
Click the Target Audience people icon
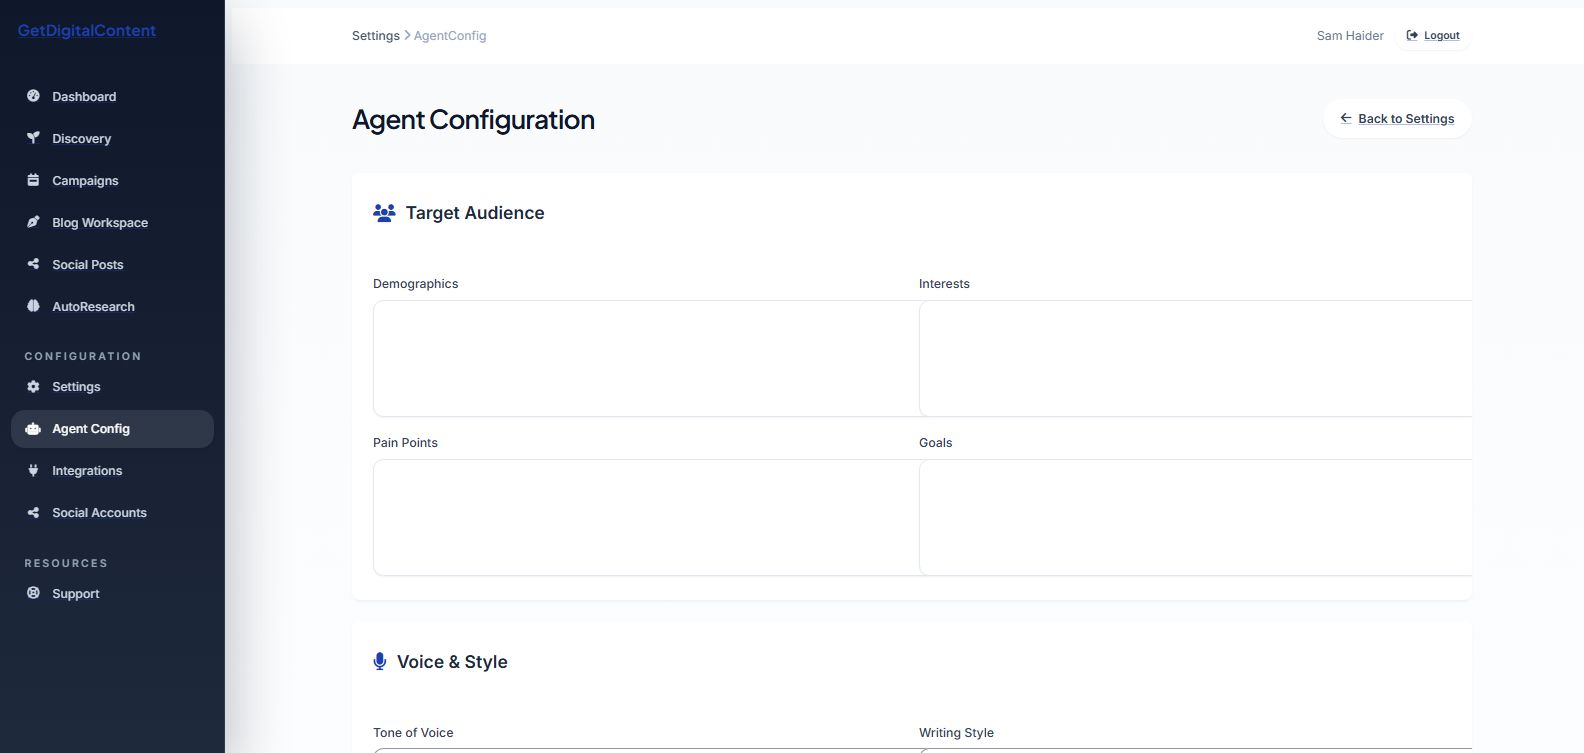coord(384,213)
